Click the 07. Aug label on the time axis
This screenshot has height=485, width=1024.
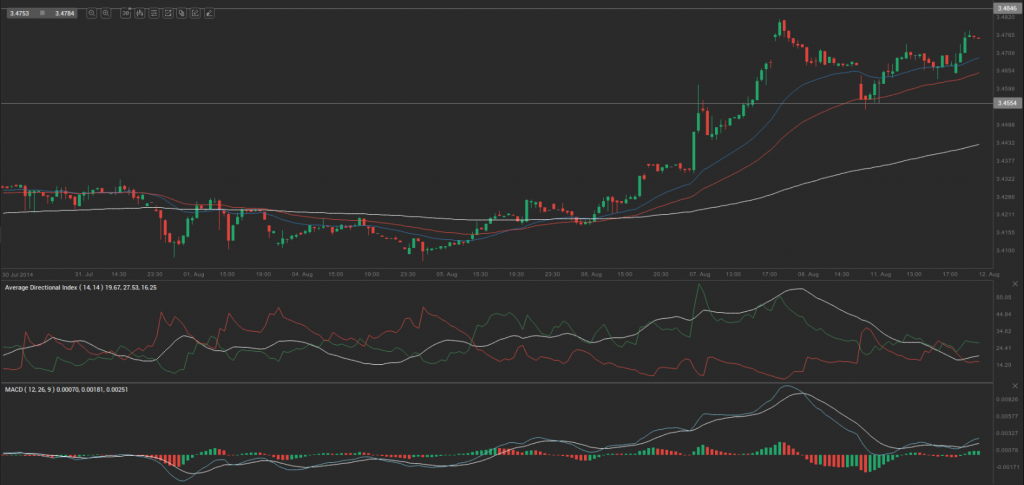(699, 273)
